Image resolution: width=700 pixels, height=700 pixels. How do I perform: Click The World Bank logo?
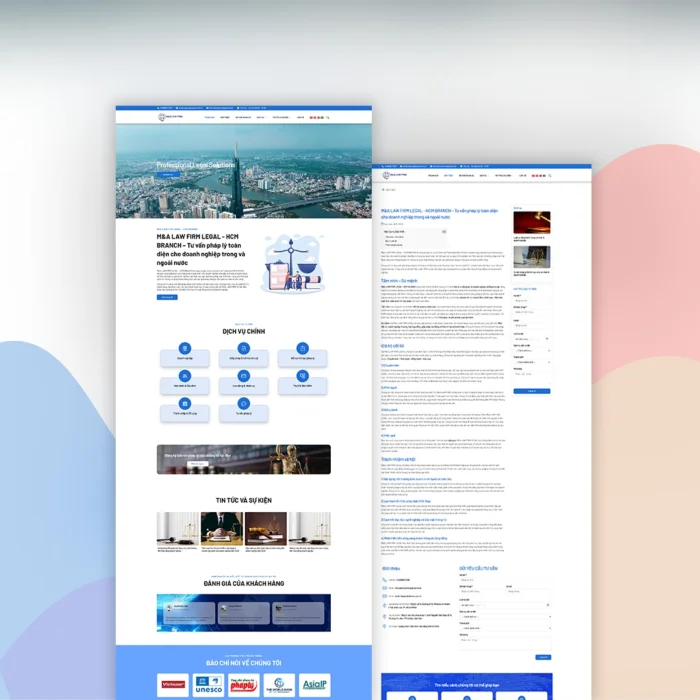click(x=279, y=685)
